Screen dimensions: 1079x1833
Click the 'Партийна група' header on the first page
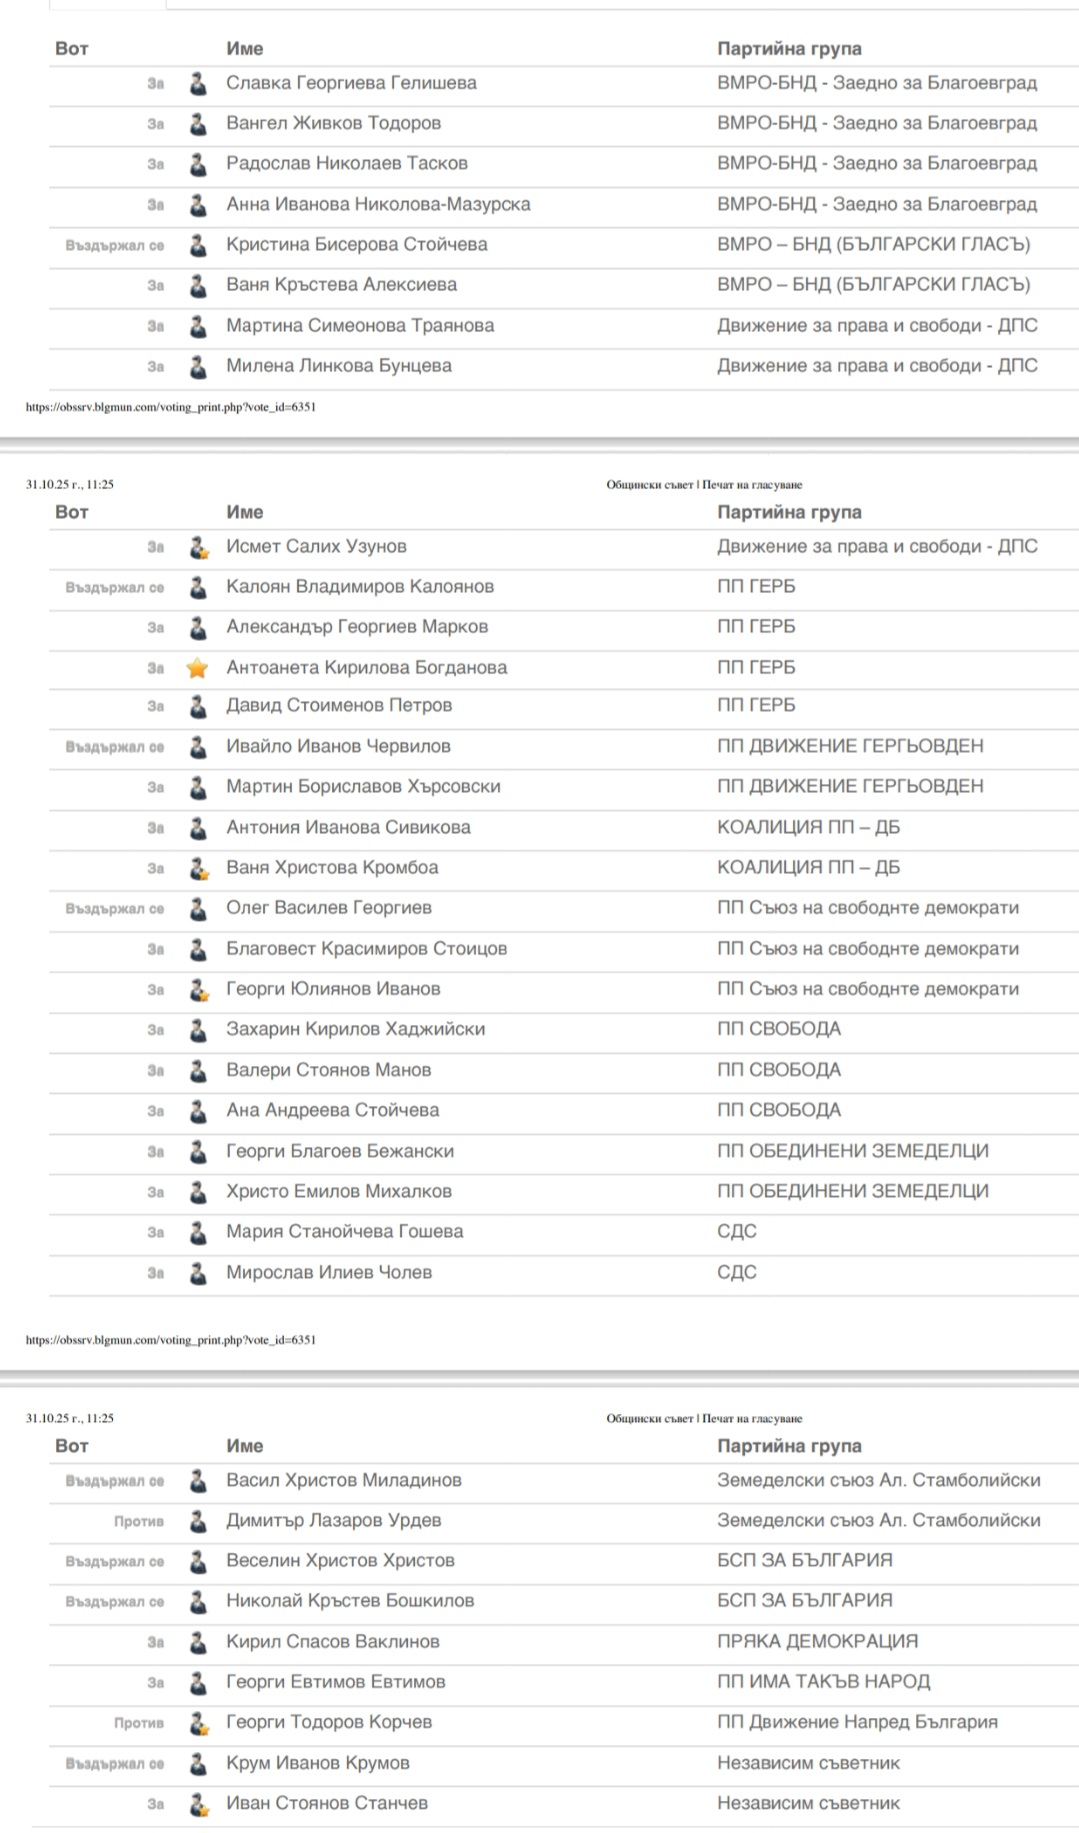pyautogui.click(x=789, y=48)
